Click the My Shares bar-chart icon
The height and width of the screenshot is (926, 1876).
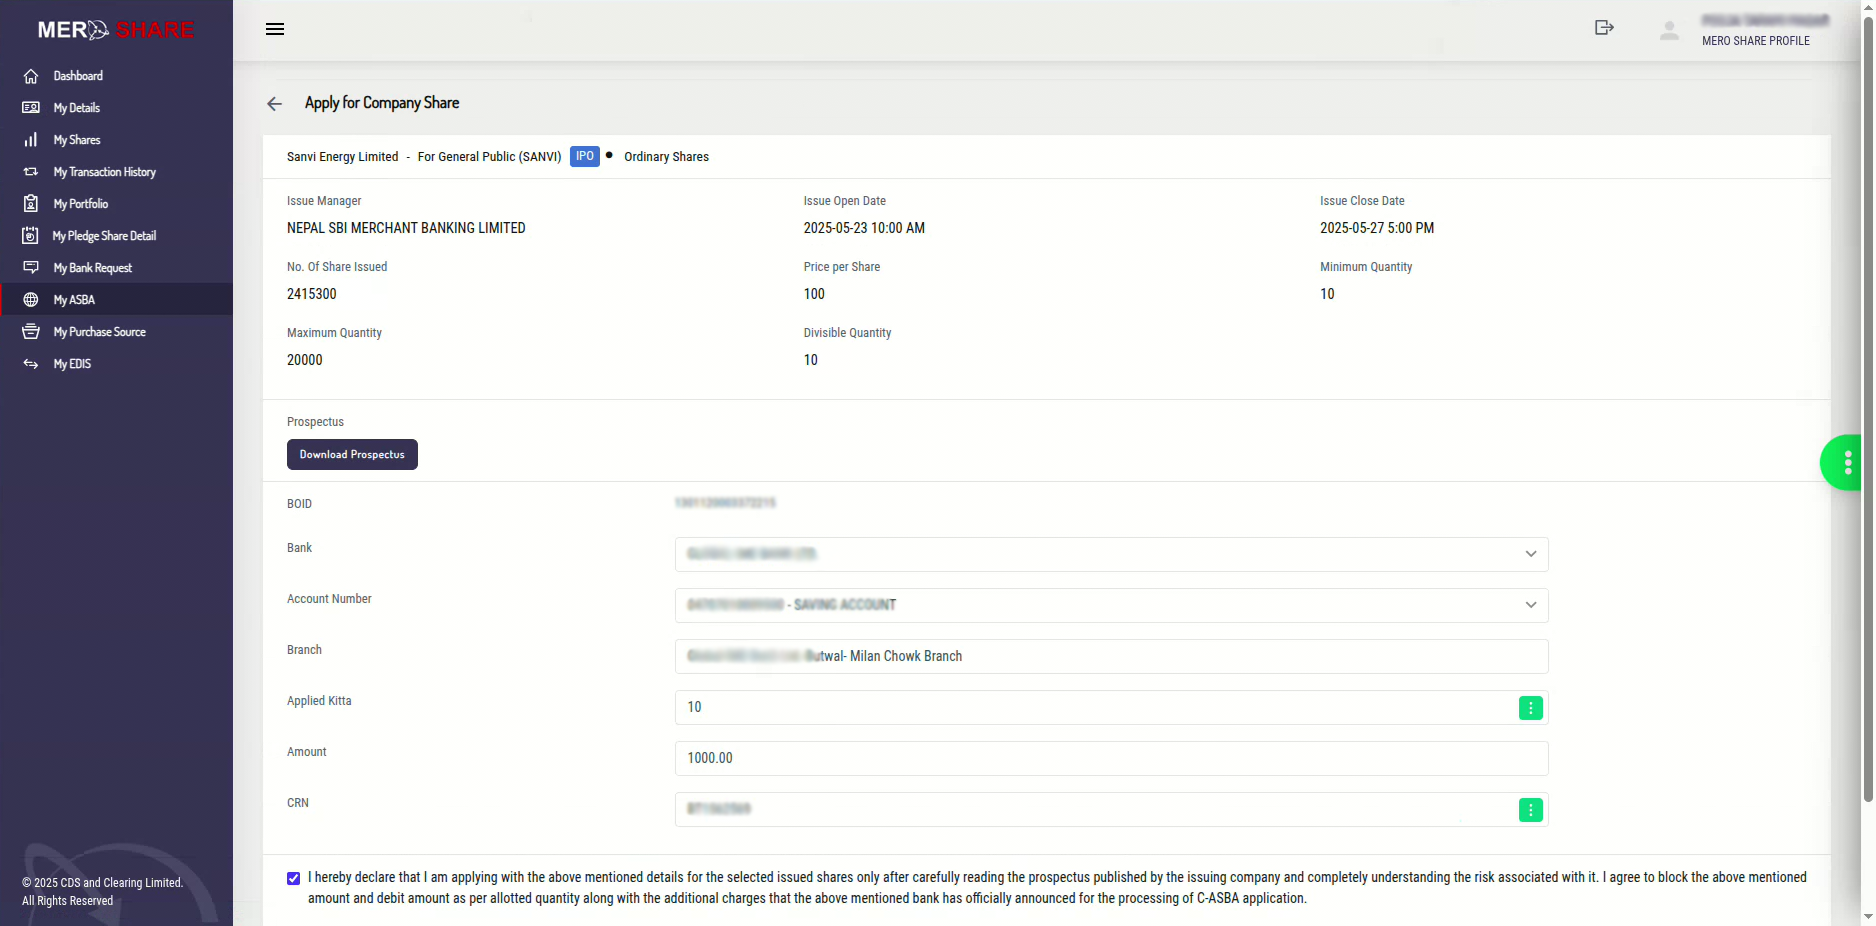click(31, 140)
